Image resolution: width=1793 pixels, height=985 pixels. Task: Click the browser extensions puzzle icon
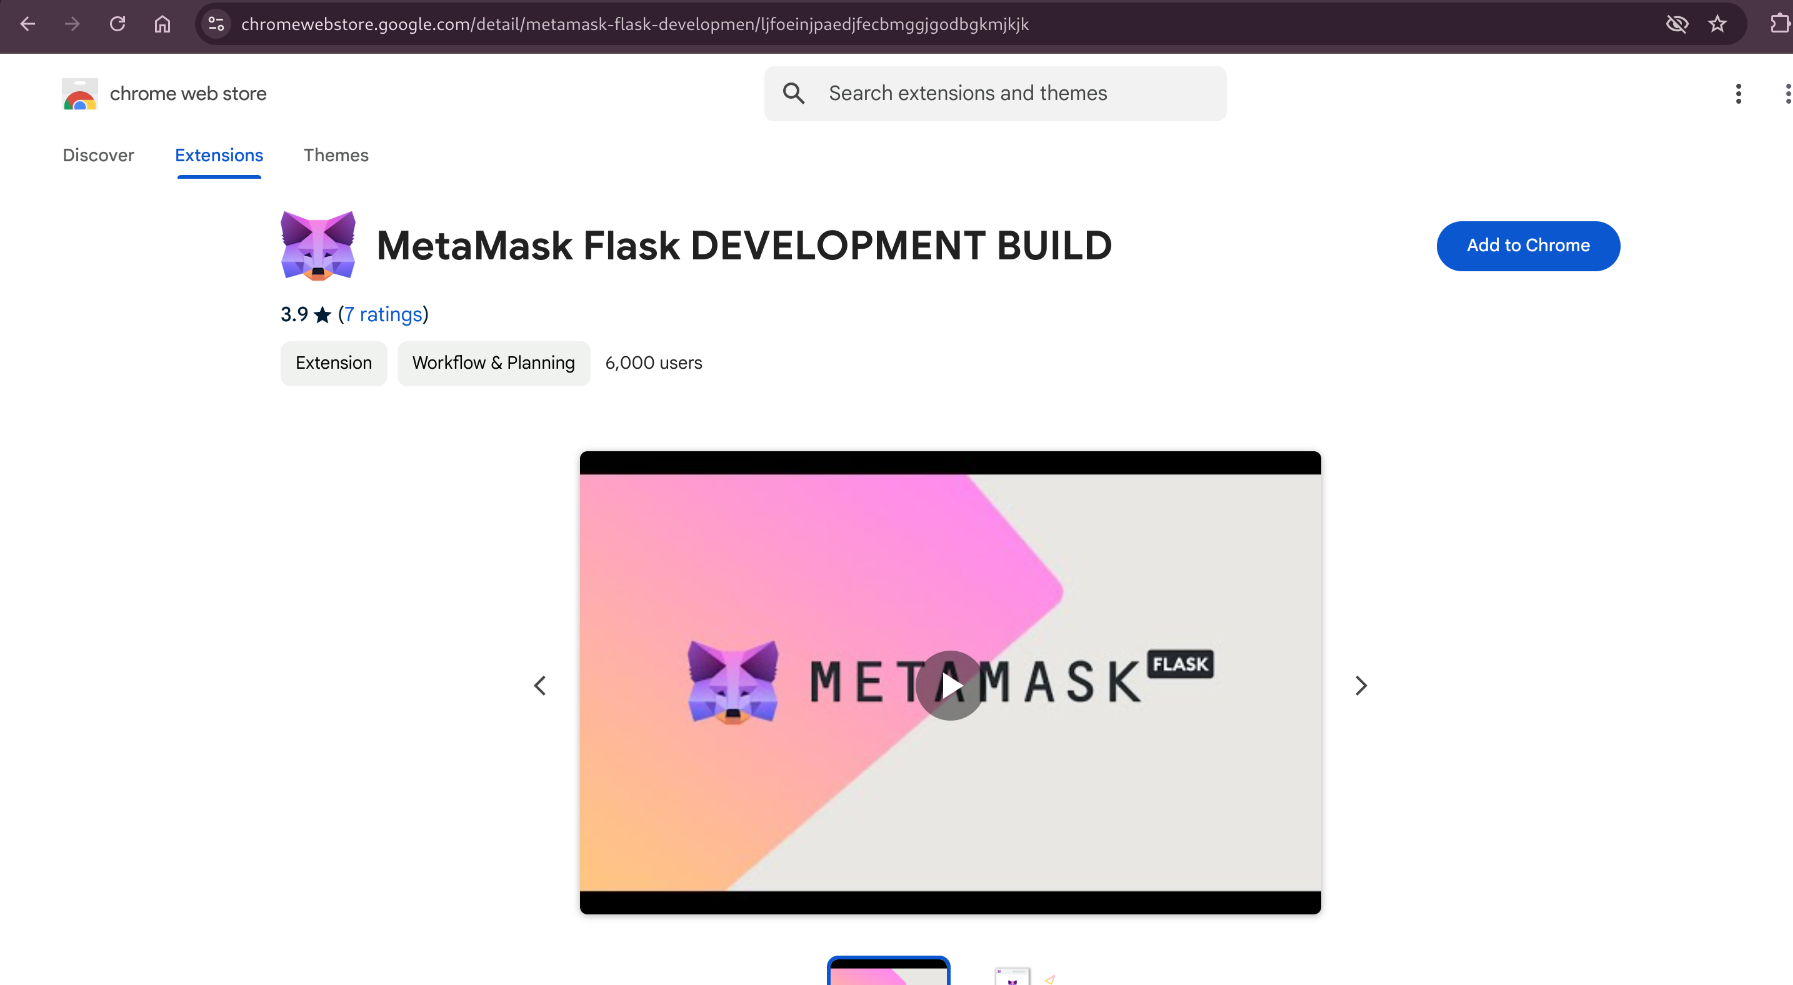click(1781, 23)
